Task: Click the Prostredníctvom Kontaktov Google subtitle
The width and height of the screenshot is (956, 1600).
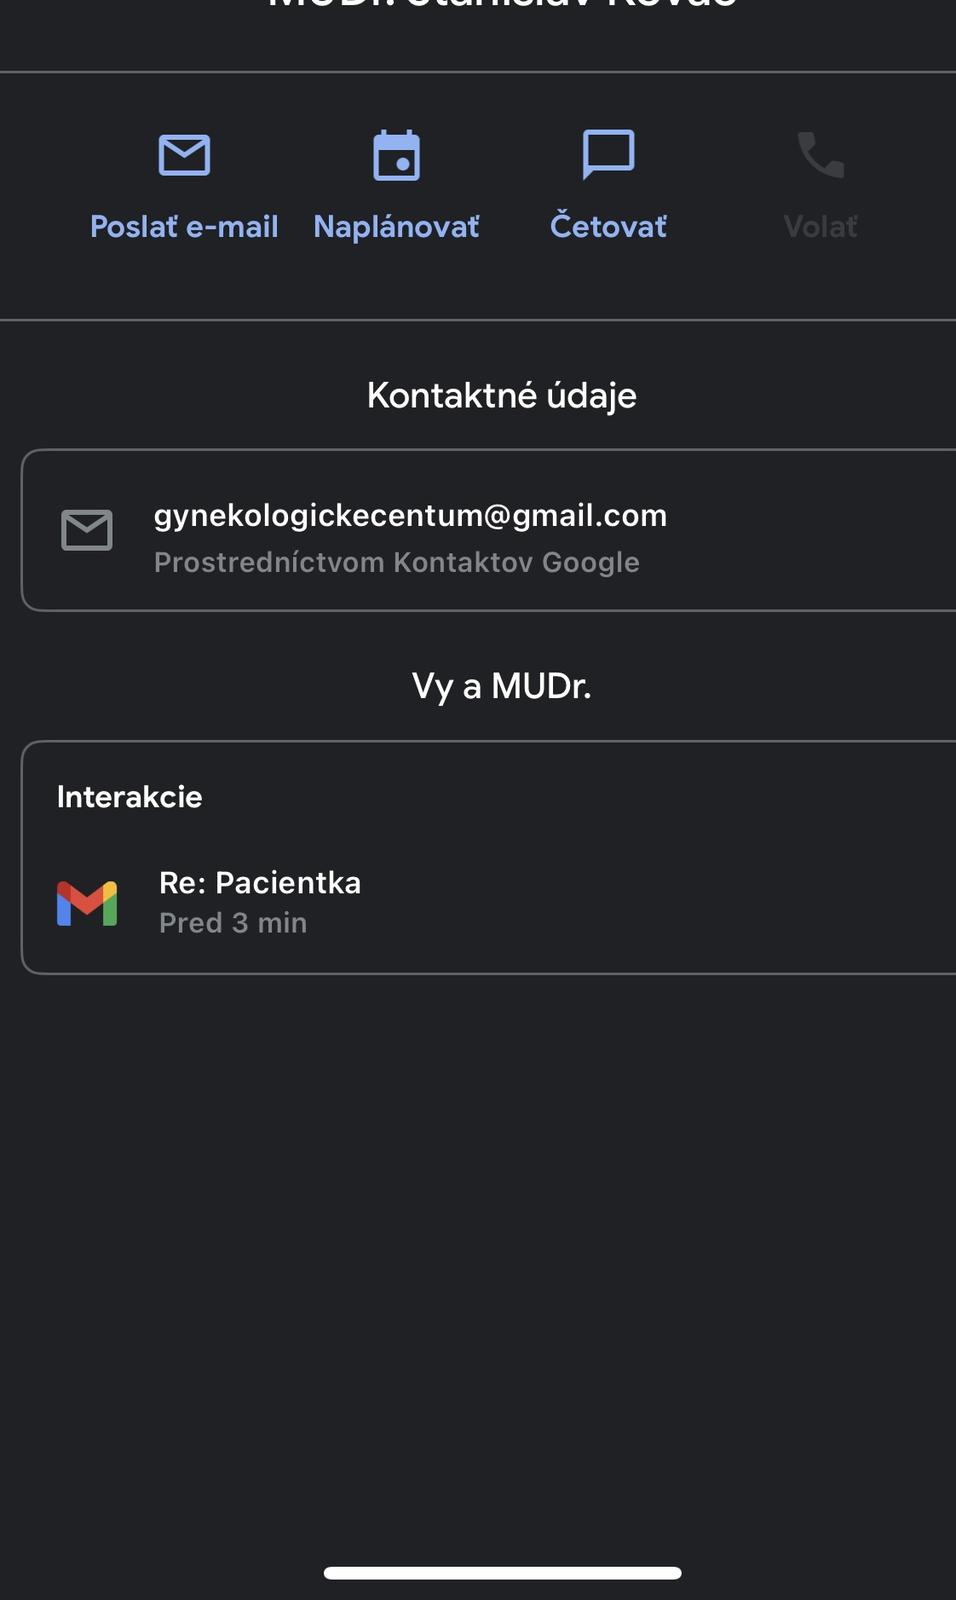Action: [x=396, y=562]
